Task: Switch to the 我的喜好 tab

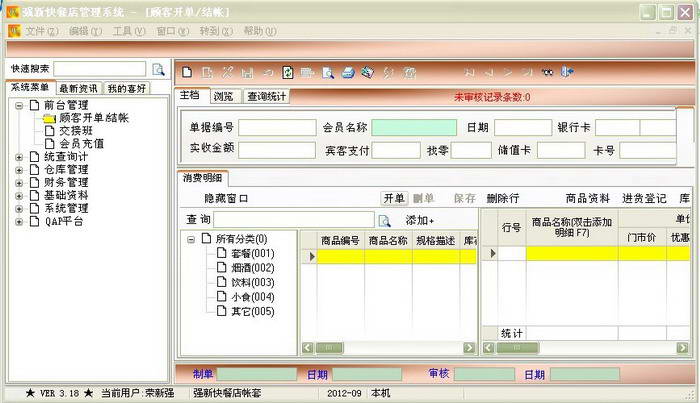Action: [x=126, y=88]
